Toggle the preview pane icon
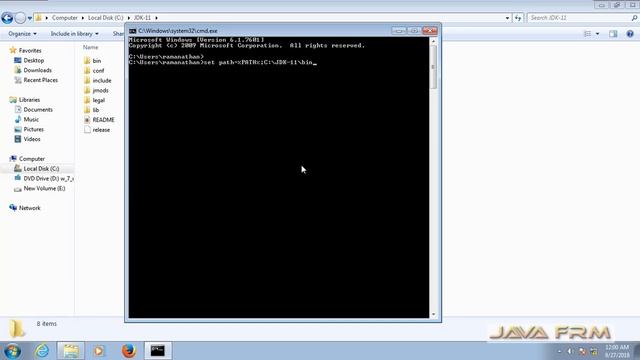This screenshot has width=640, height=360. click(x=613, y=34)
